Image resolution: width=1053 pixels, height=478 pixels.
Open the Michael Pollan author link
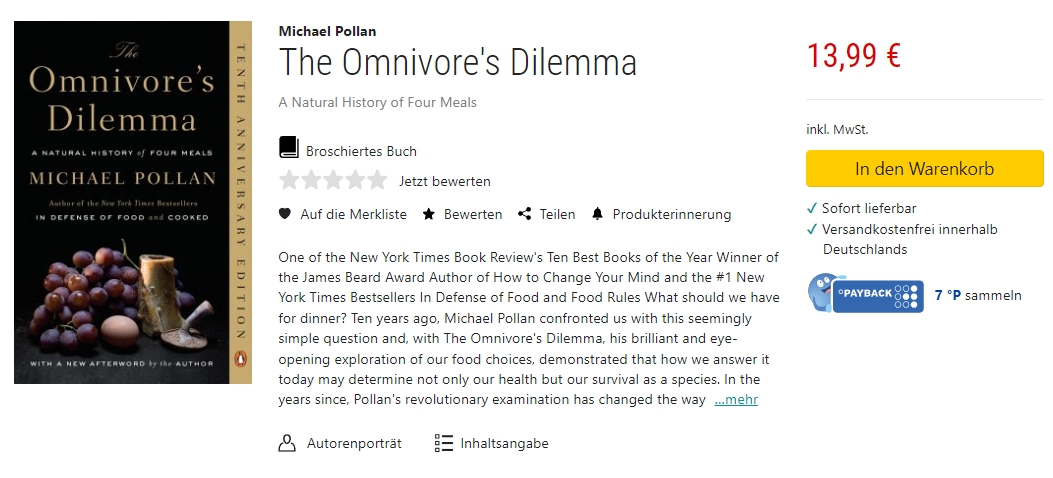(327, 31)
